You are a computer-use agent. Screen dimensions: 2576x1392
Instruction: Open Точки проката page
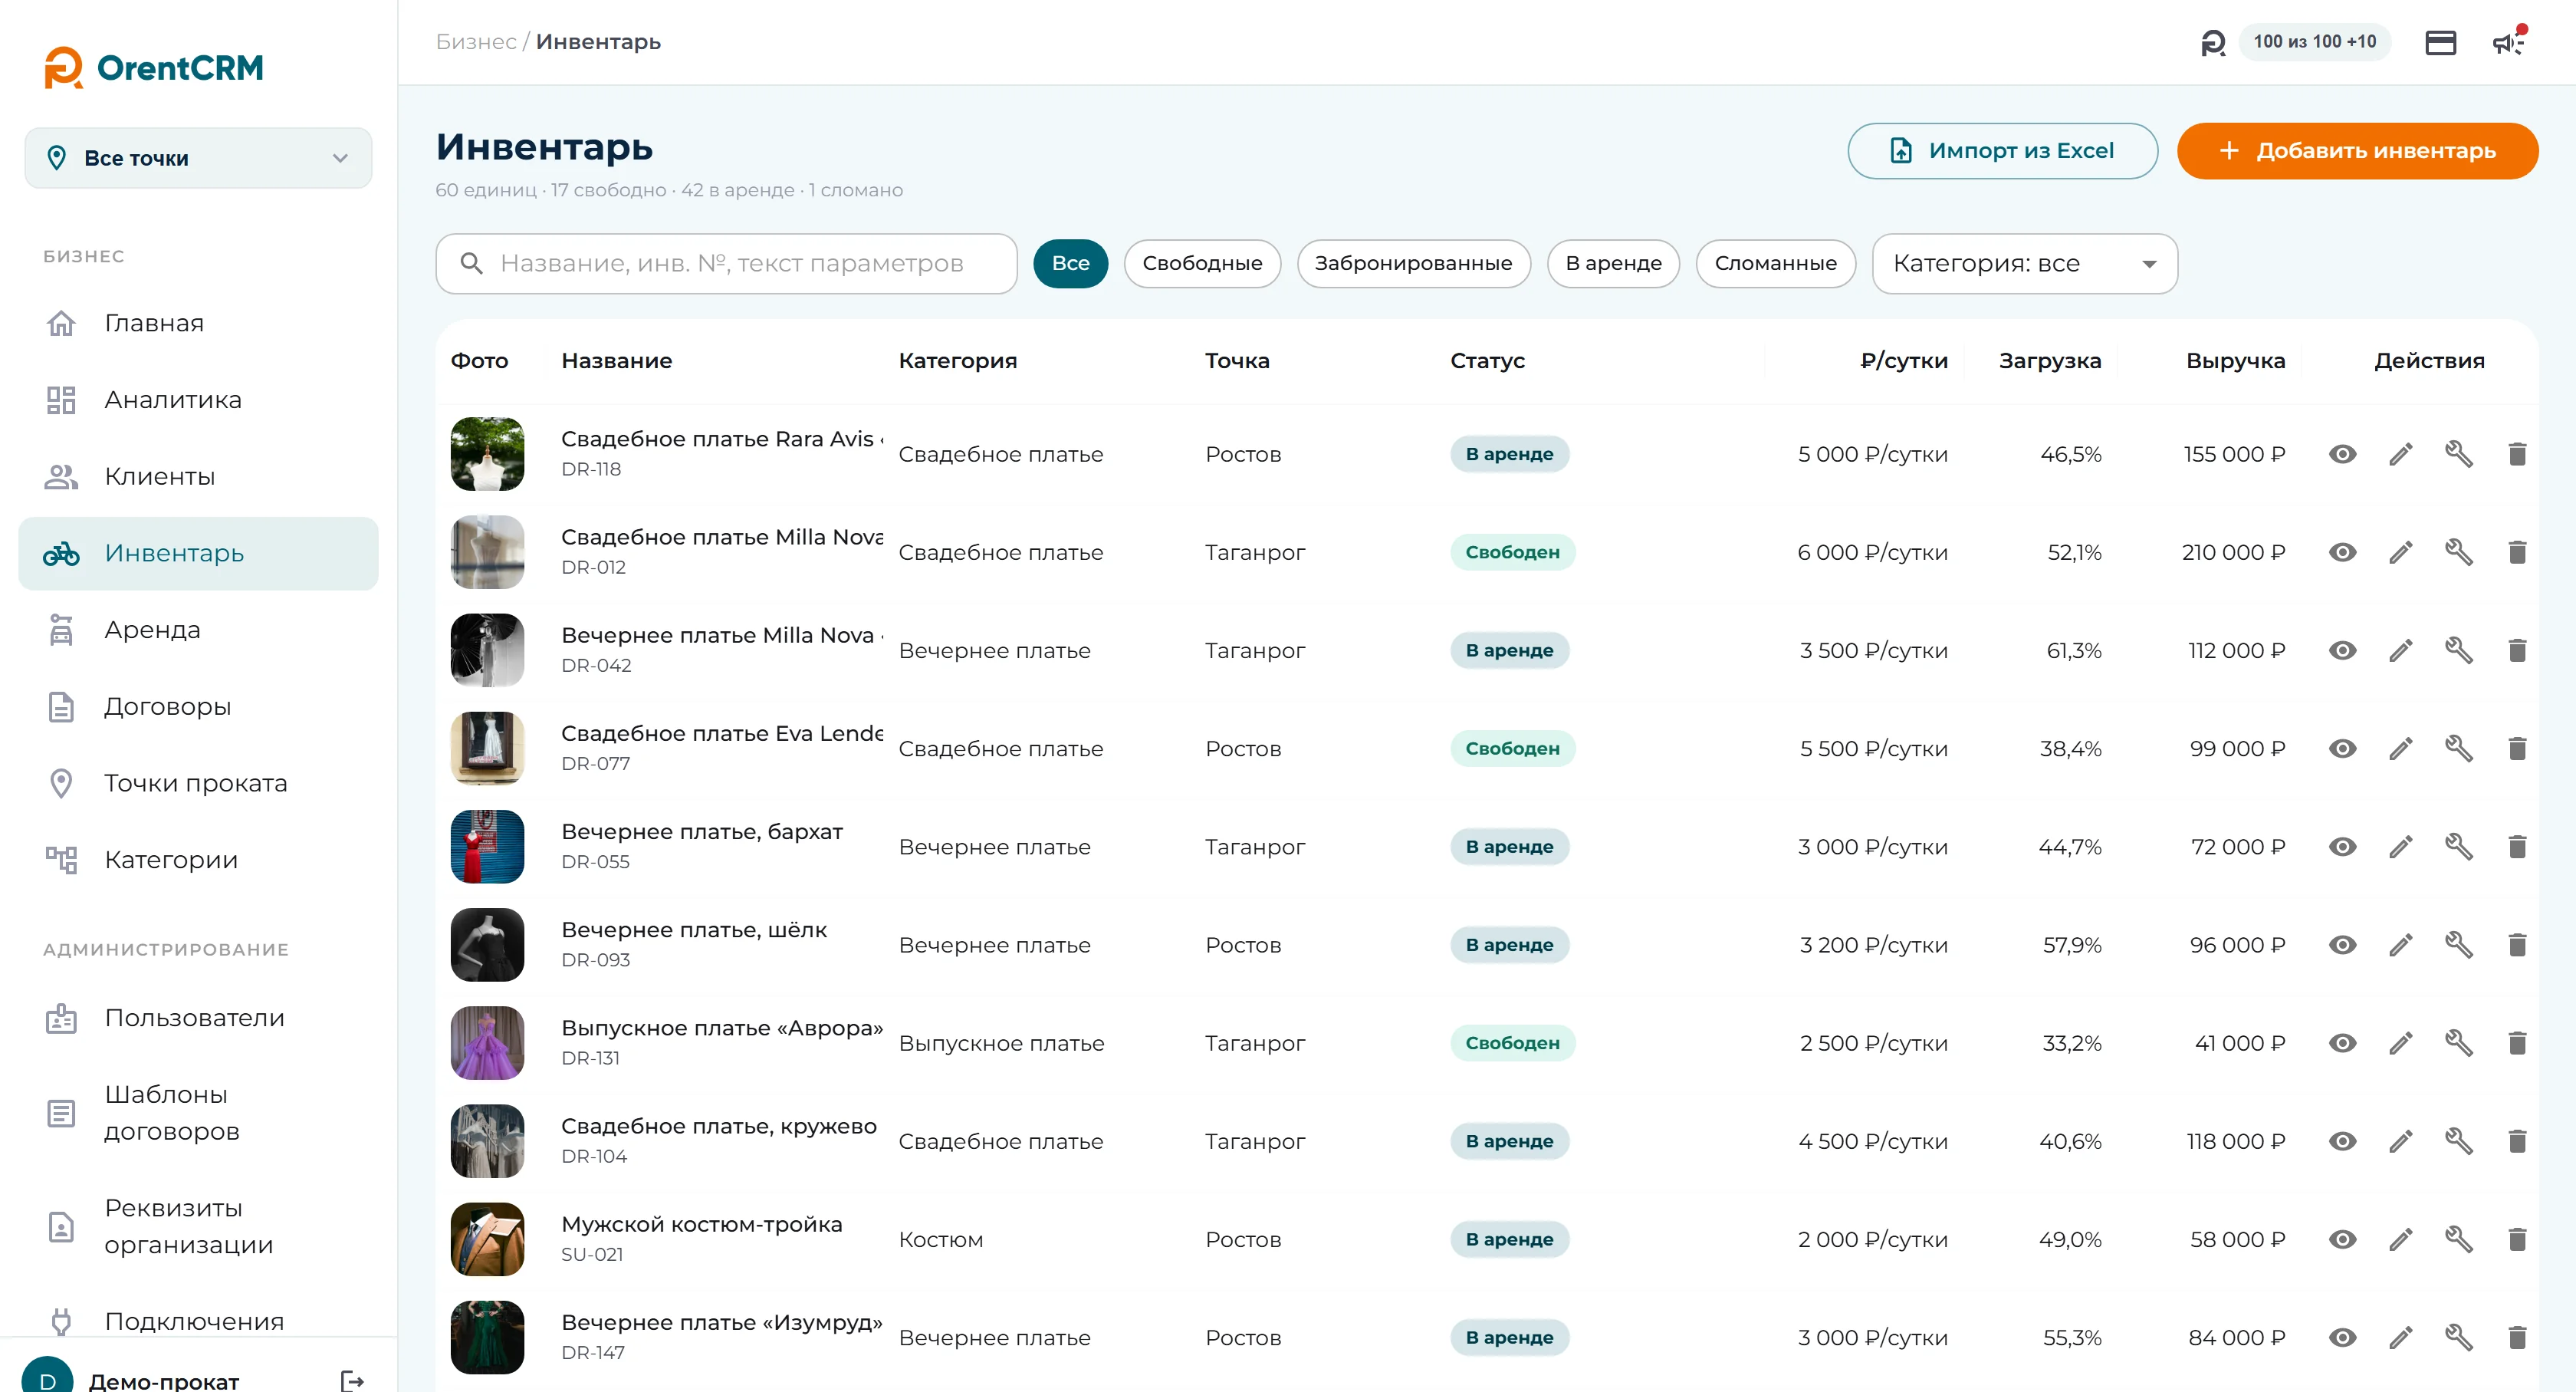pos(198,783)
